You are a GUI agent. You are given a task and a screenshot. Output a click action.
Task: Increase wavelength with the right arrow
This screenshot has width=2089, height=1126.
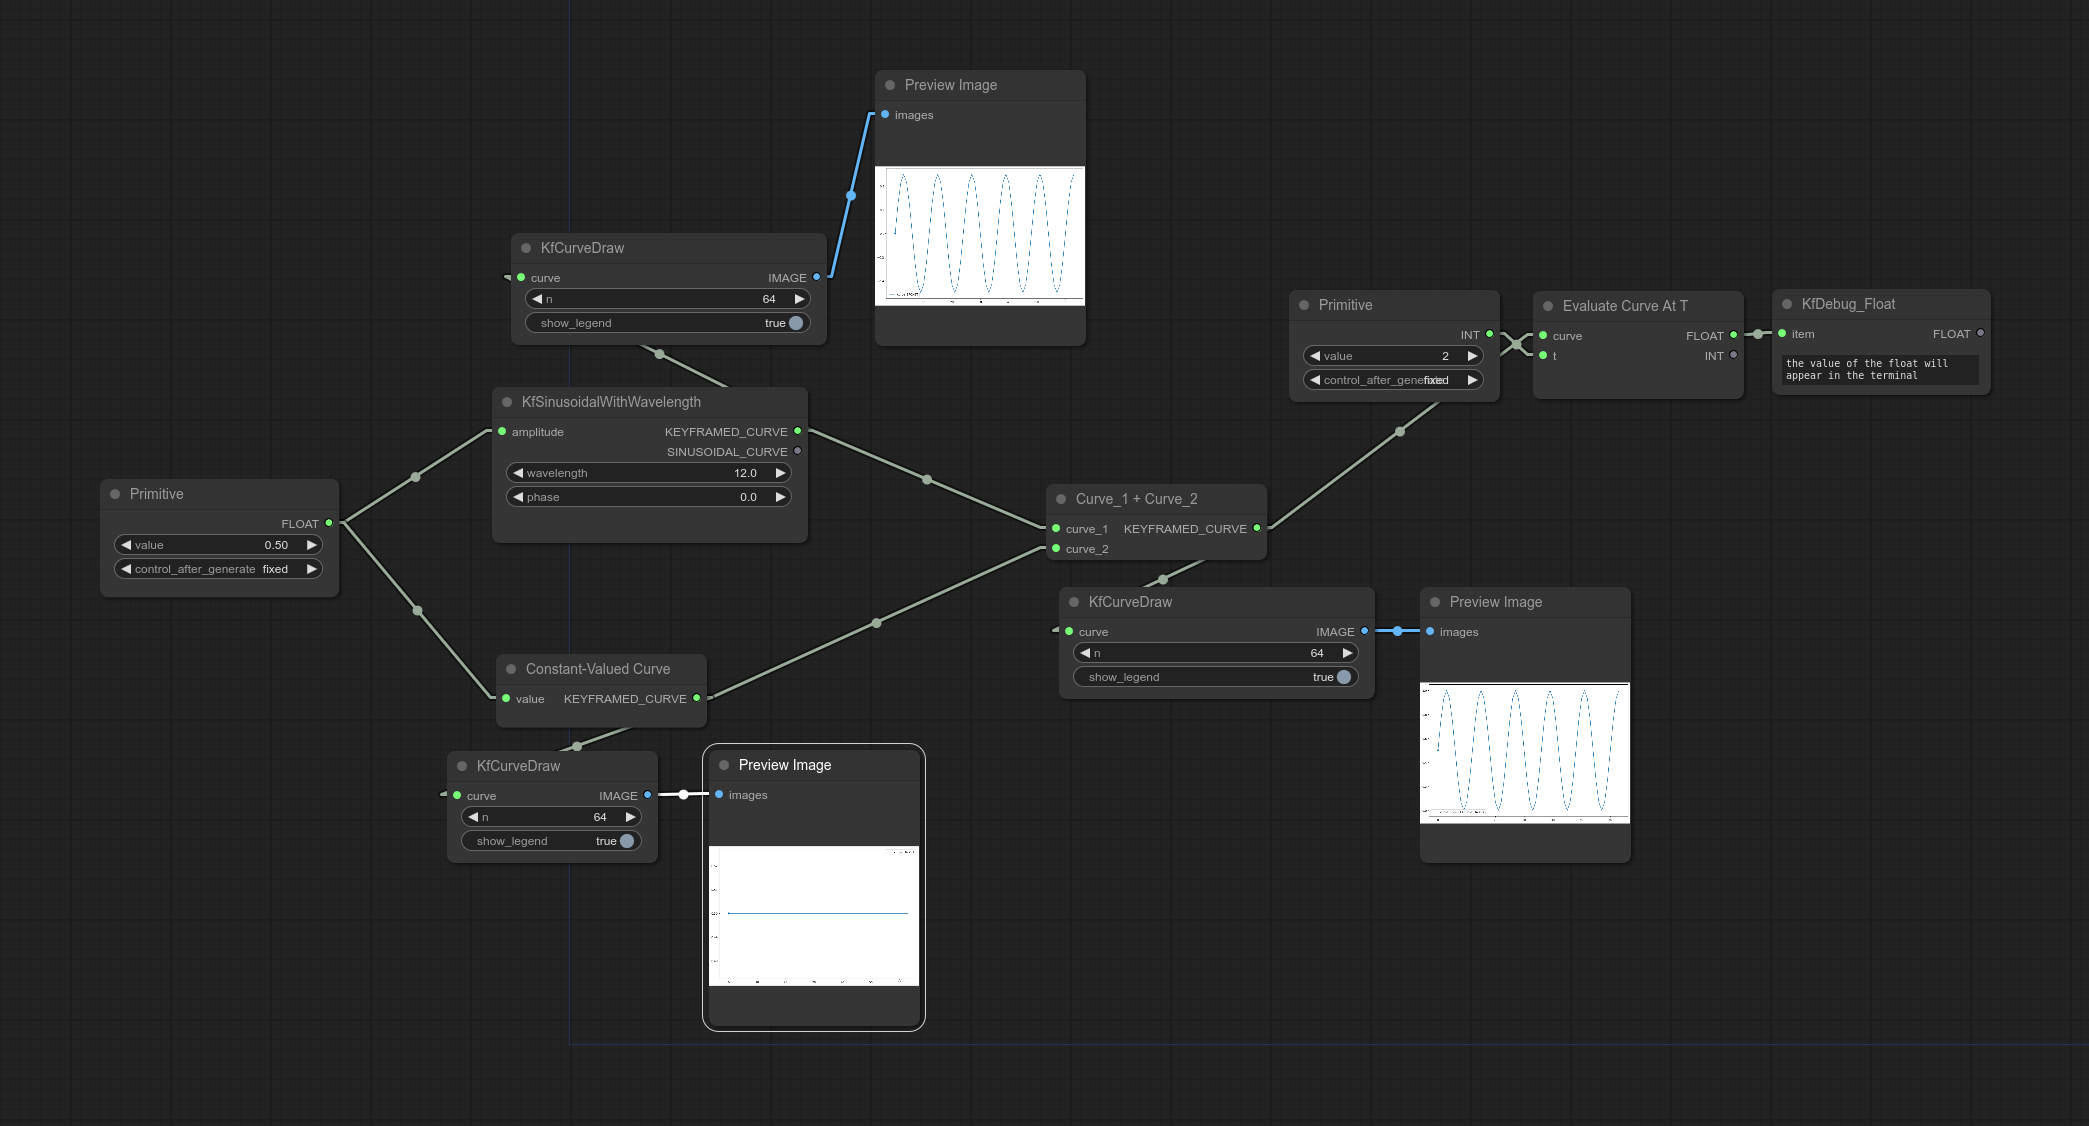(780, 473)
